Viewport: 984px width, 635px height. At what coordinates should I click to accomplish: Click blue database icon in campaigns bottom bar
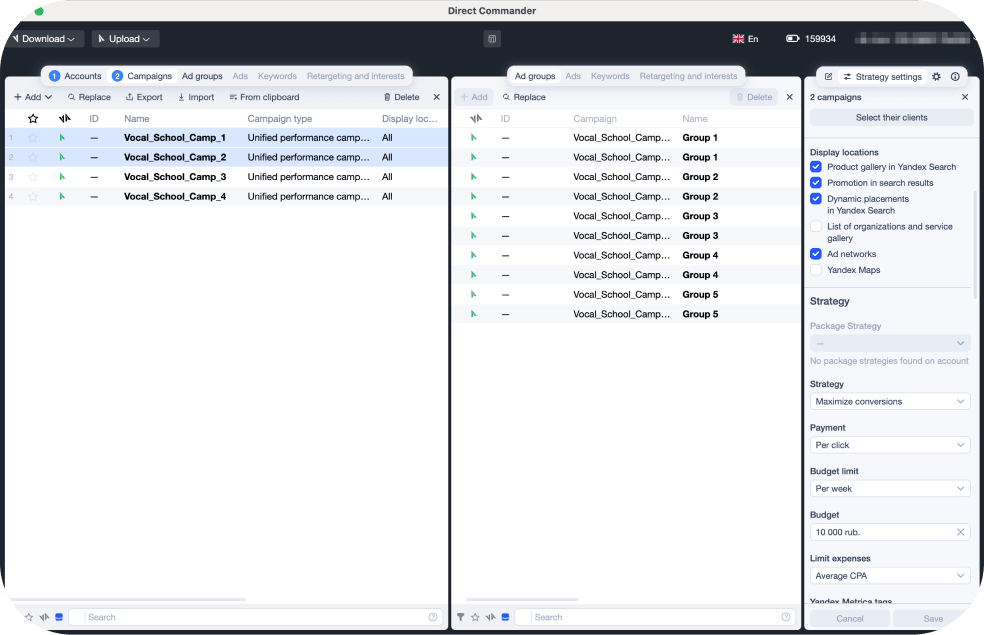[x=59, y=617]
